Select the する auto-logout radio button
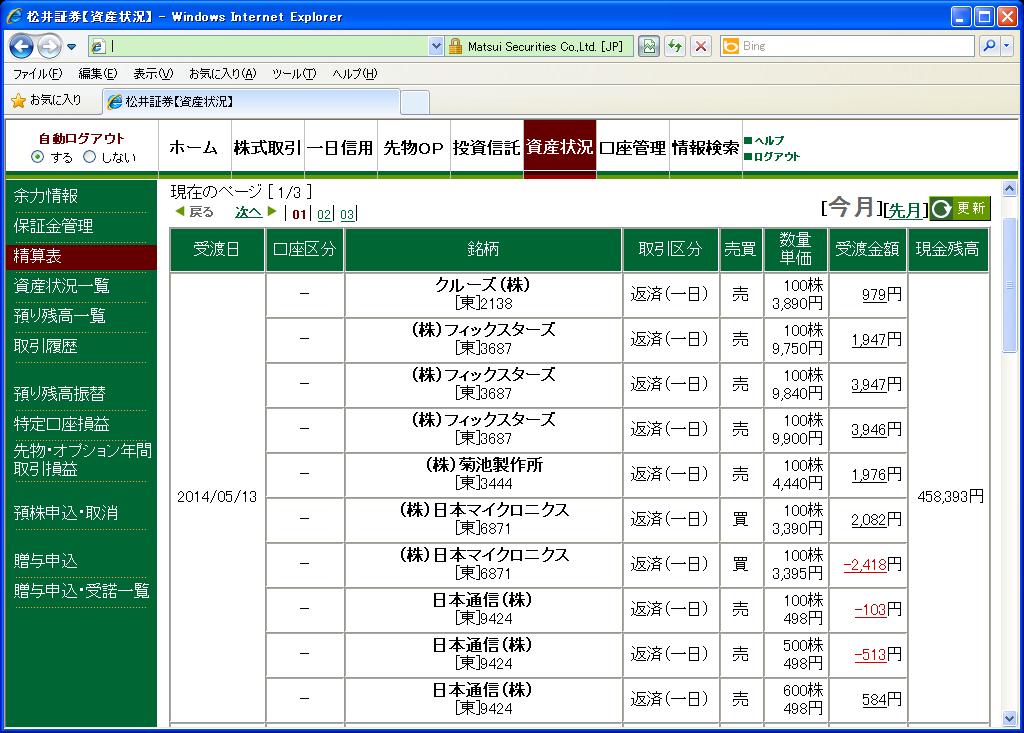The width and height of the screenshot is (1024, 733). 38,157
